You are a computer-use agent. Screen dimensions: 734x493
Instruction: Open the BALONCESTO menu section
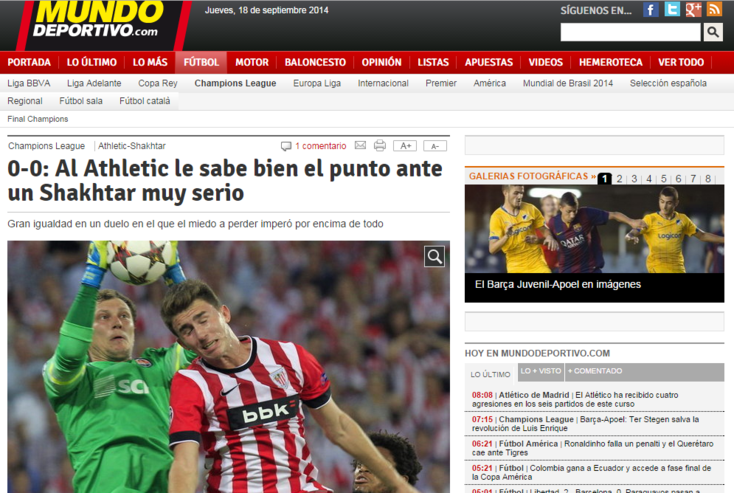coord(315,62)
